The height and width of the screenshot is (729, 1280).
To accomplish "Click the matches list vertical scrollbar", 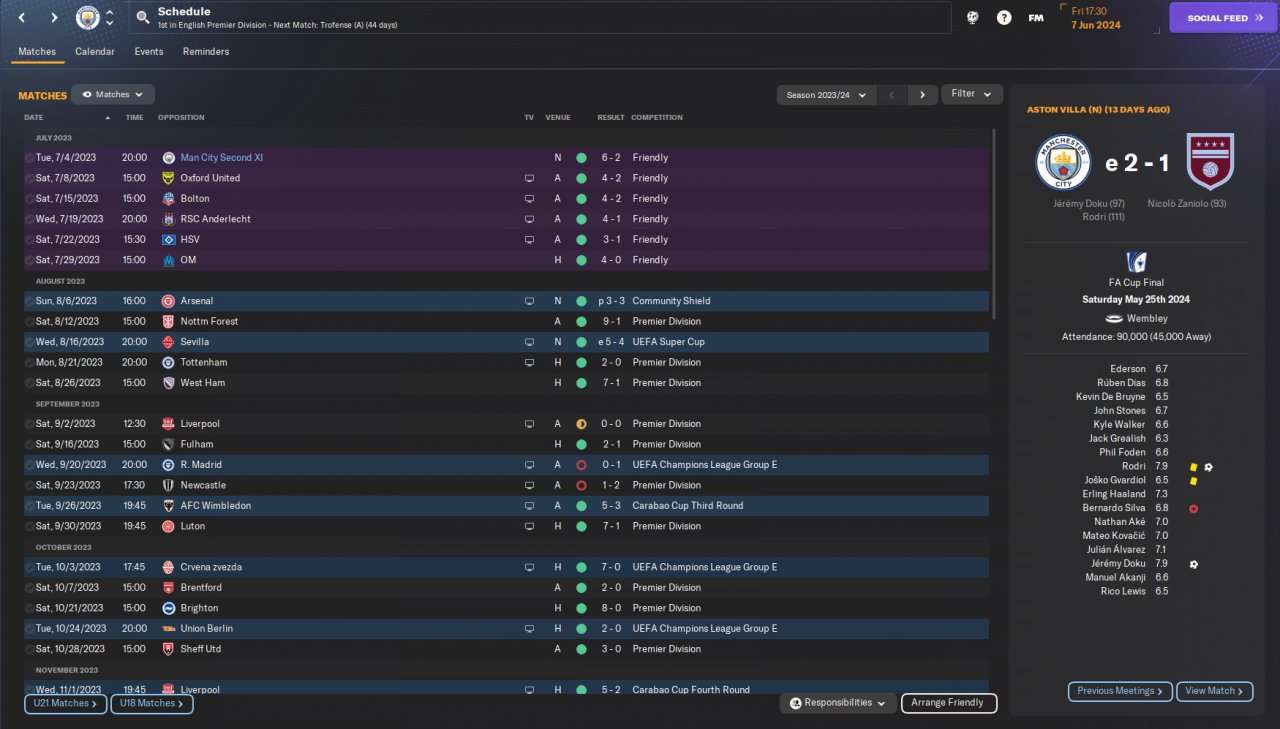I will pyautogui.click(x=994, y=225).
